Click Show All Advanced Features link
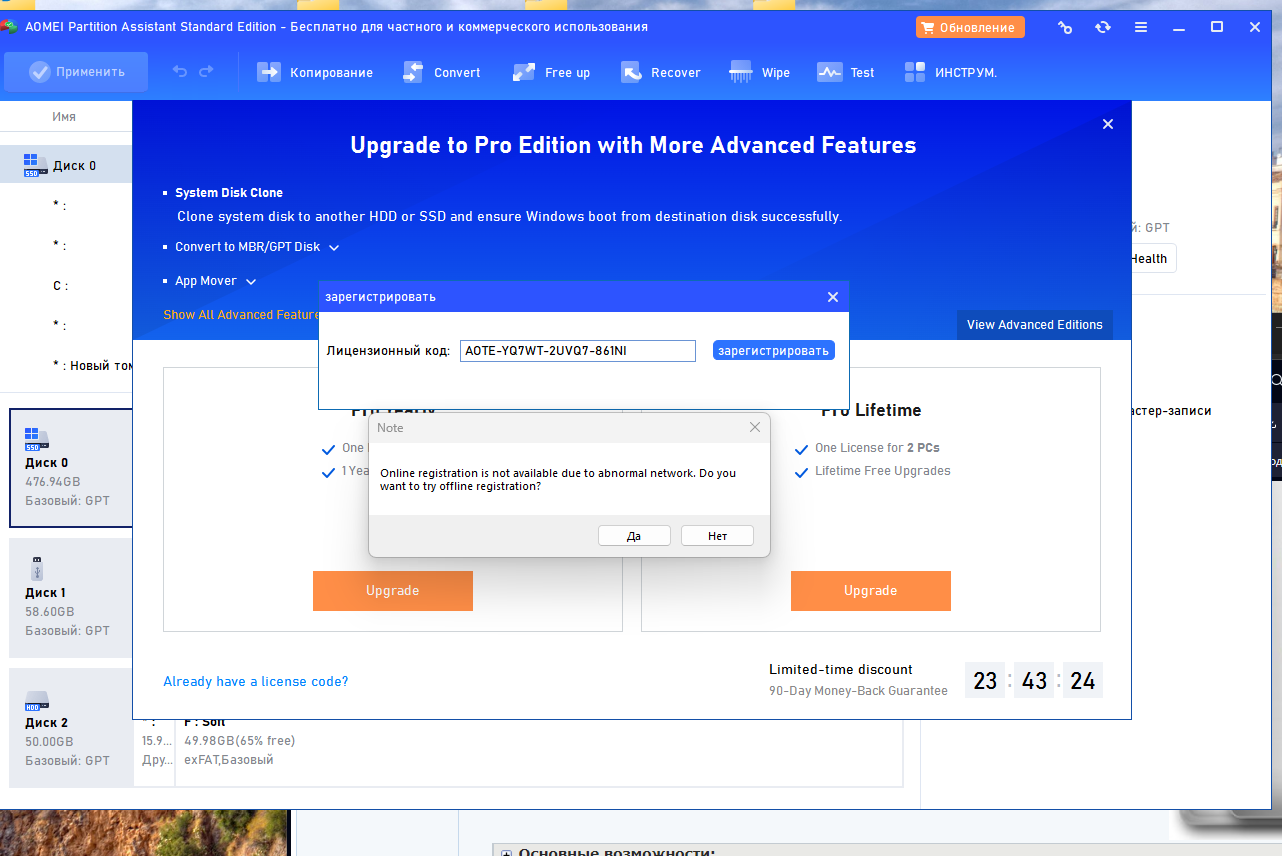 (241, 314)
